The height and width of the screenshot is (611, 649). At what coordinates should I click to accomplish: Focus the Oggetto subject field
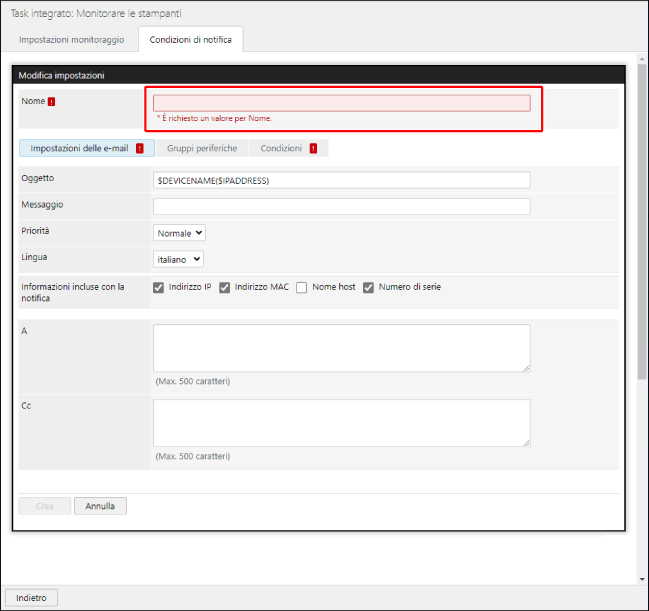click(x=341, y=180)
